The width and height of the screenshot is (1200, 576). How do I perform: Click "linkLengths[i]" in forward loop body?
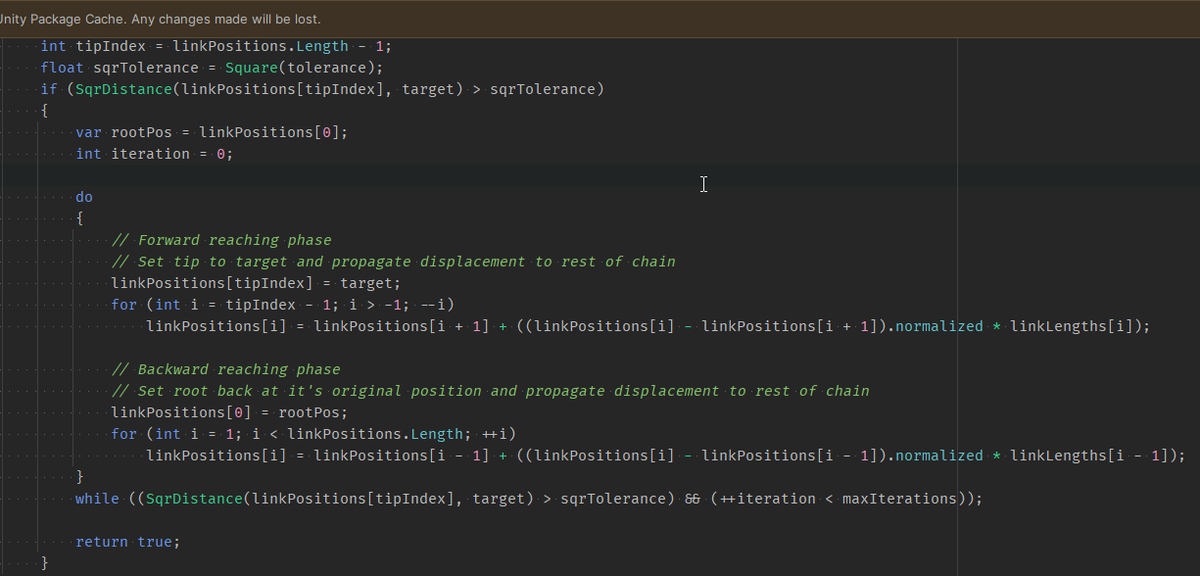click(1071, 326)
